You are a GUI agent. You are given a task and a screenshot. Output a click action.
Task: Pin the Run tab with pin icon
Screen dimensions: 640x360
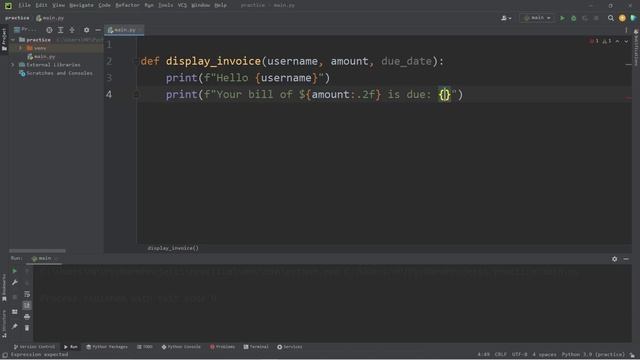(15, 326)
